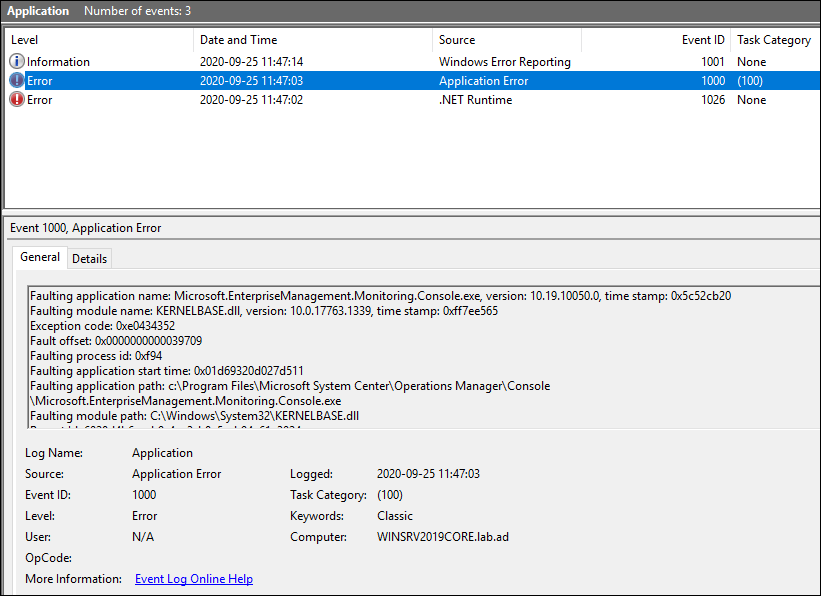This screenshot has width=821, height=596.
Task: Click the Number of events: 3 label
Action: click(x=137, y=11)
